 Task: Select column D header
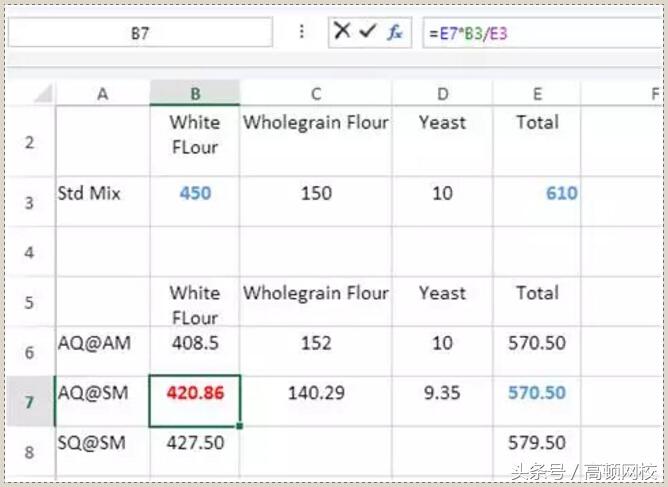point(442,93)
